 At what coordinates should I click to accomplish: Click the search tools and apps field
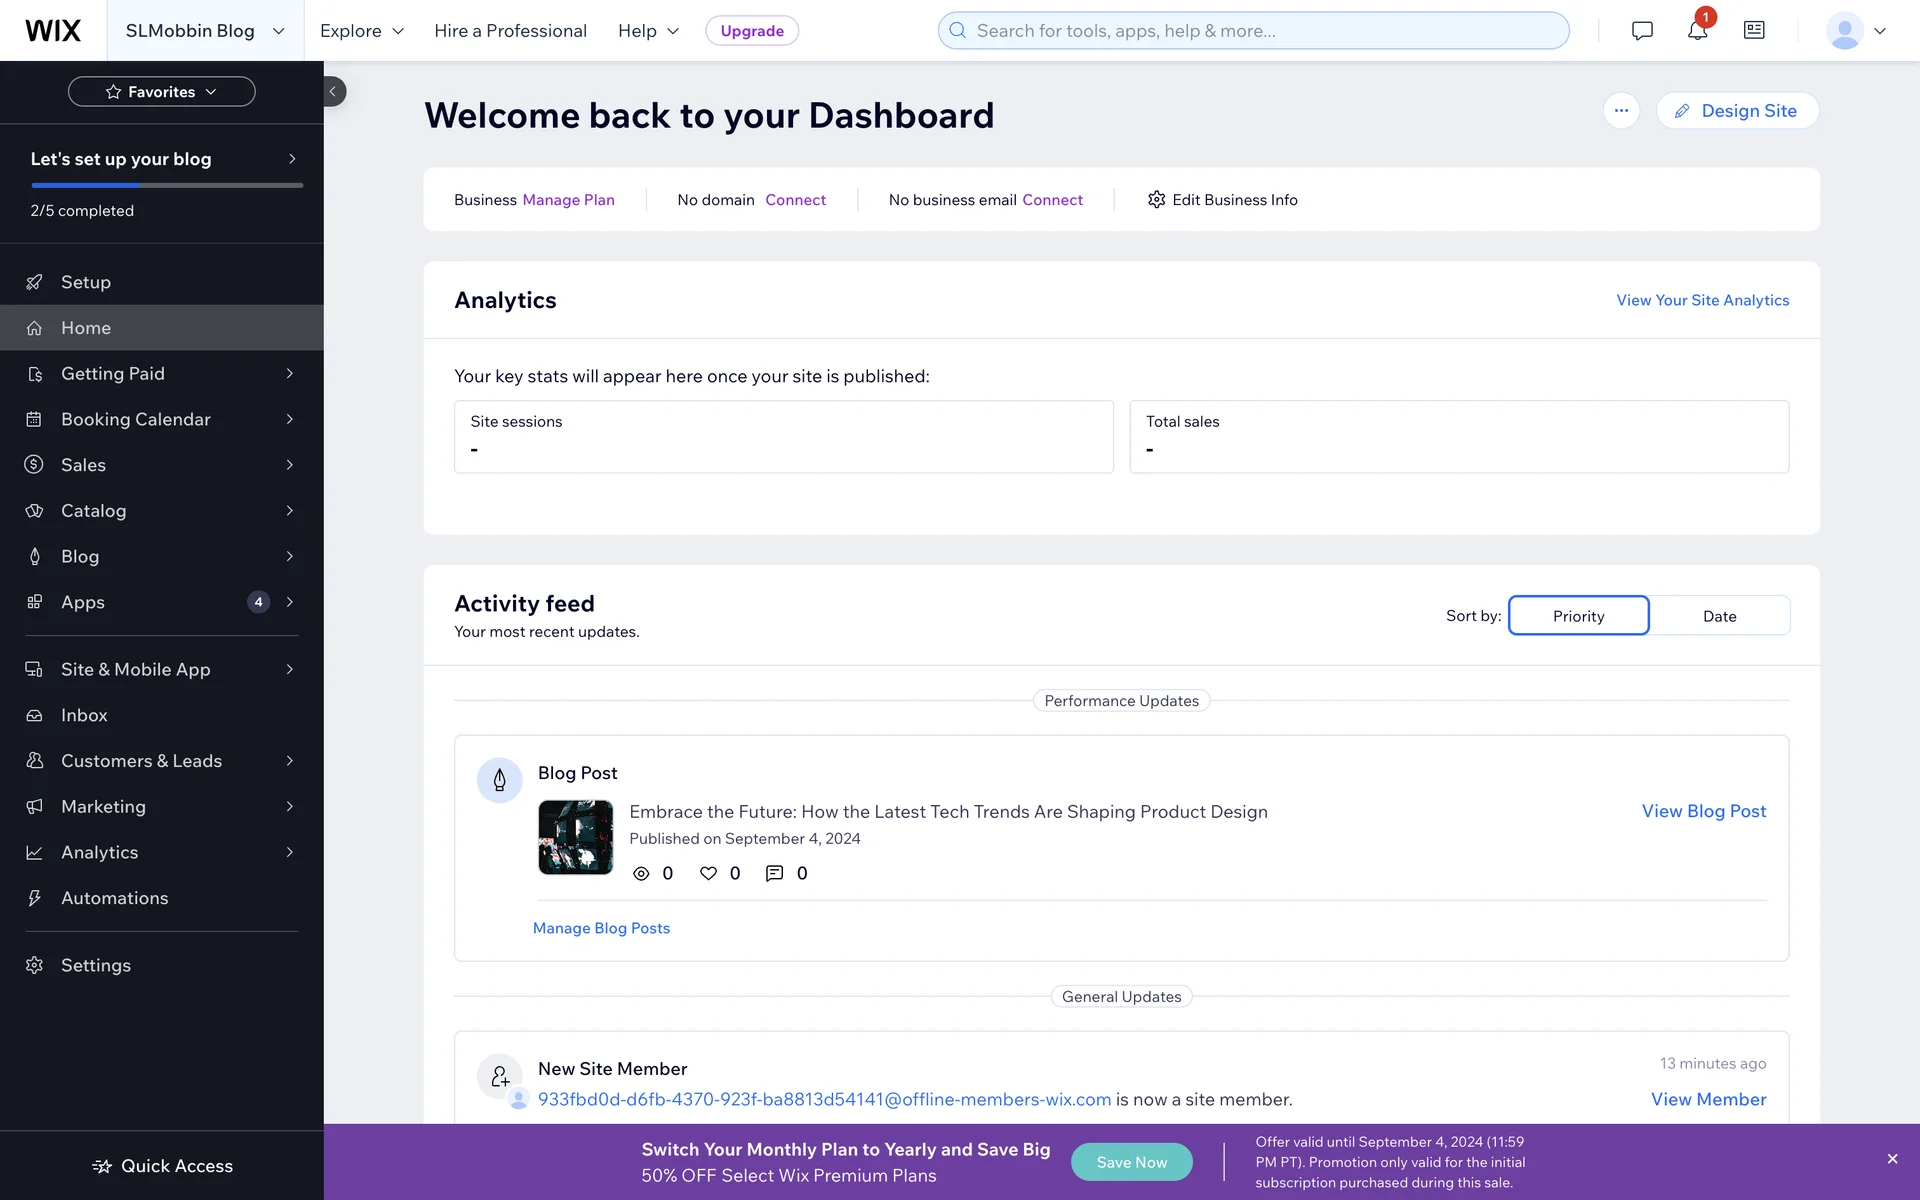[1253, 31]
